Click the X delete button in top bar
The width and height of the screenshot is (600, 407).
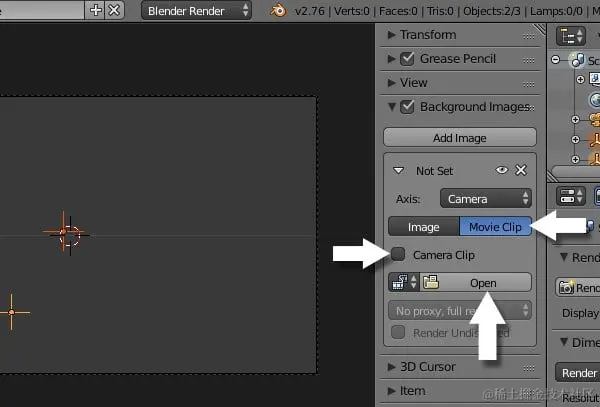tap(114, 10)
